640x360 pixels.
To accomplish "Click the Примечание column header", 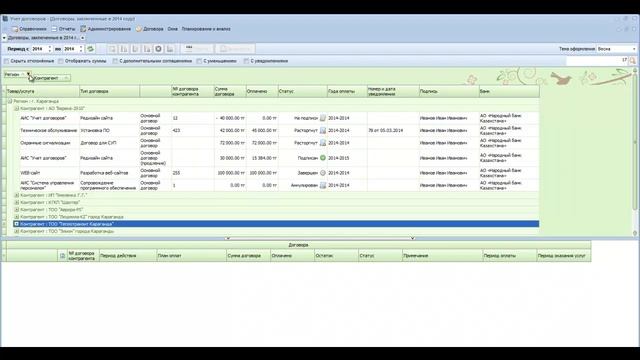I will click(442, 256).
